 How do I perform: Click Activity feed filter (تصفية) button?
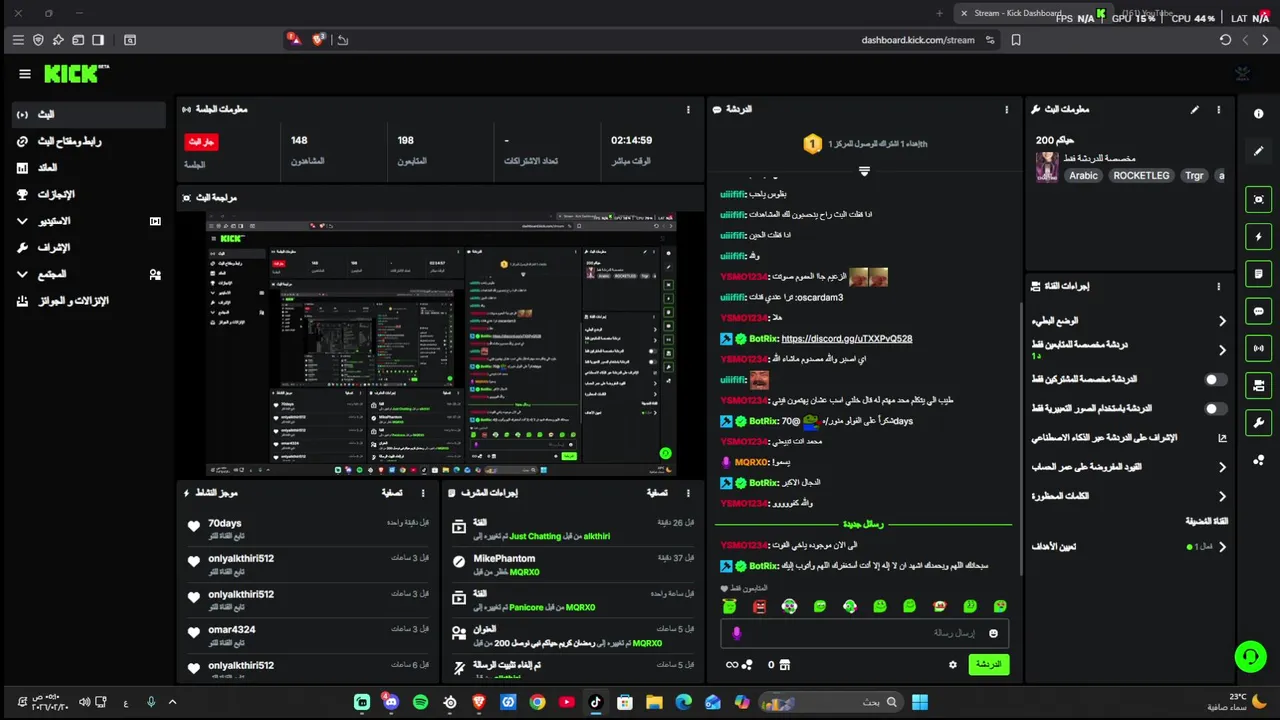coord(392,493)
